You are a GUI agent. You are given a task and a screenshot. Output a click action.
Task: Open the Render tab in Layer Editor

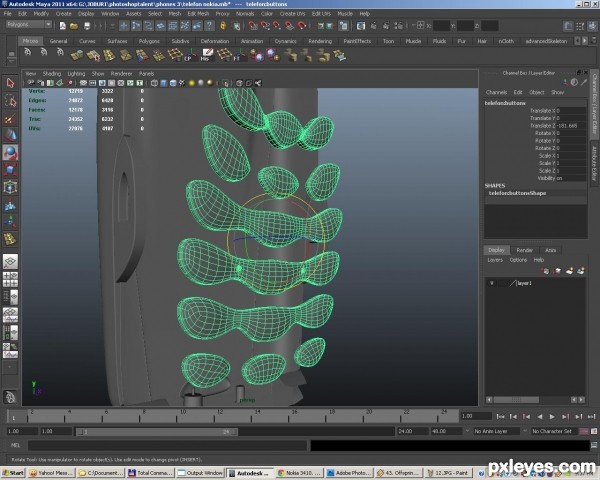(x=525, y=250)
